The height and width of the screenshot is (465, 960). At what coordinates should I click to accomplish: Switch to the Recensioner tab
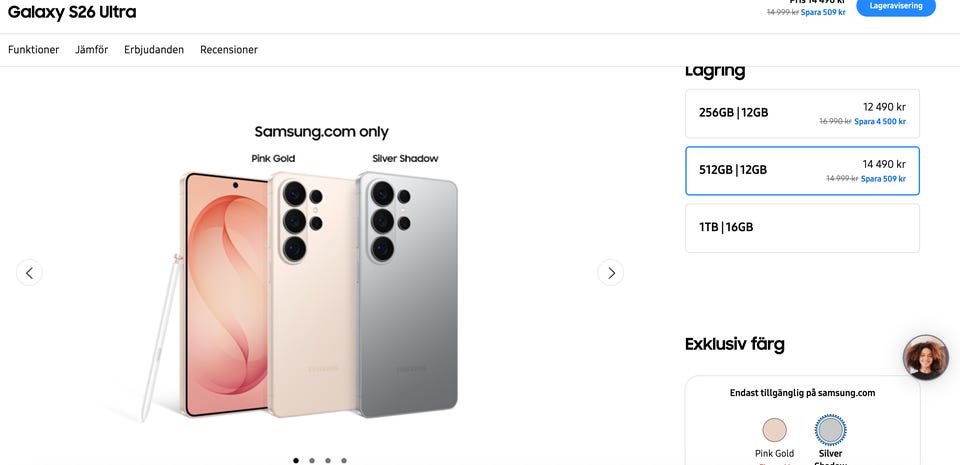(x=229, y=50)
